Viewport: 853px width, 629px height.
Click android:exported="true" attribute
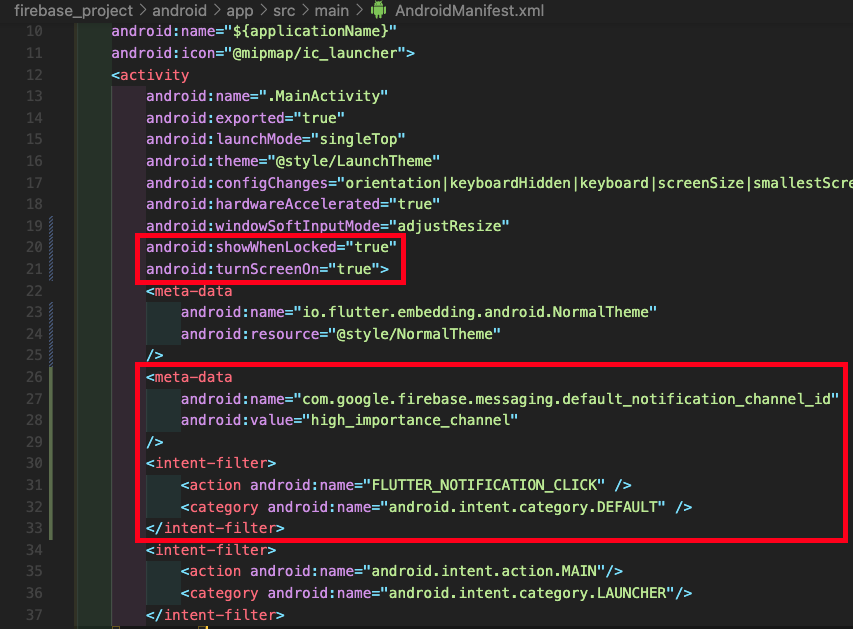coord(245,118)
